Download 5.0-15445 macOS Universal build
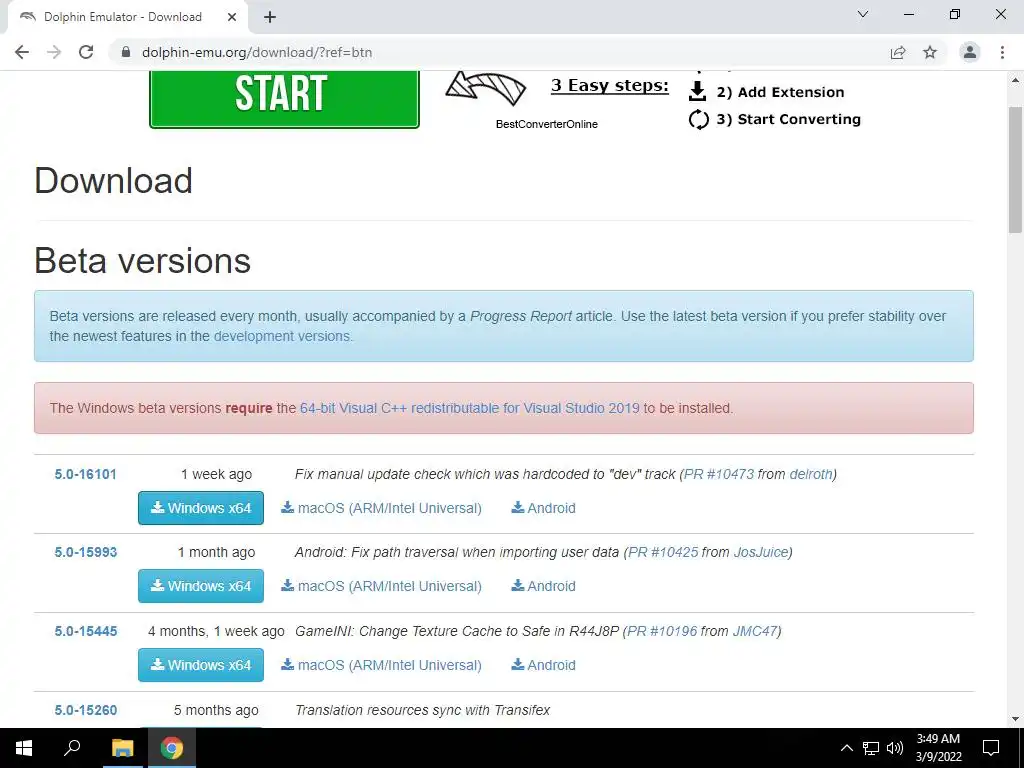The image size is (1024, 768). pos(381,665)
